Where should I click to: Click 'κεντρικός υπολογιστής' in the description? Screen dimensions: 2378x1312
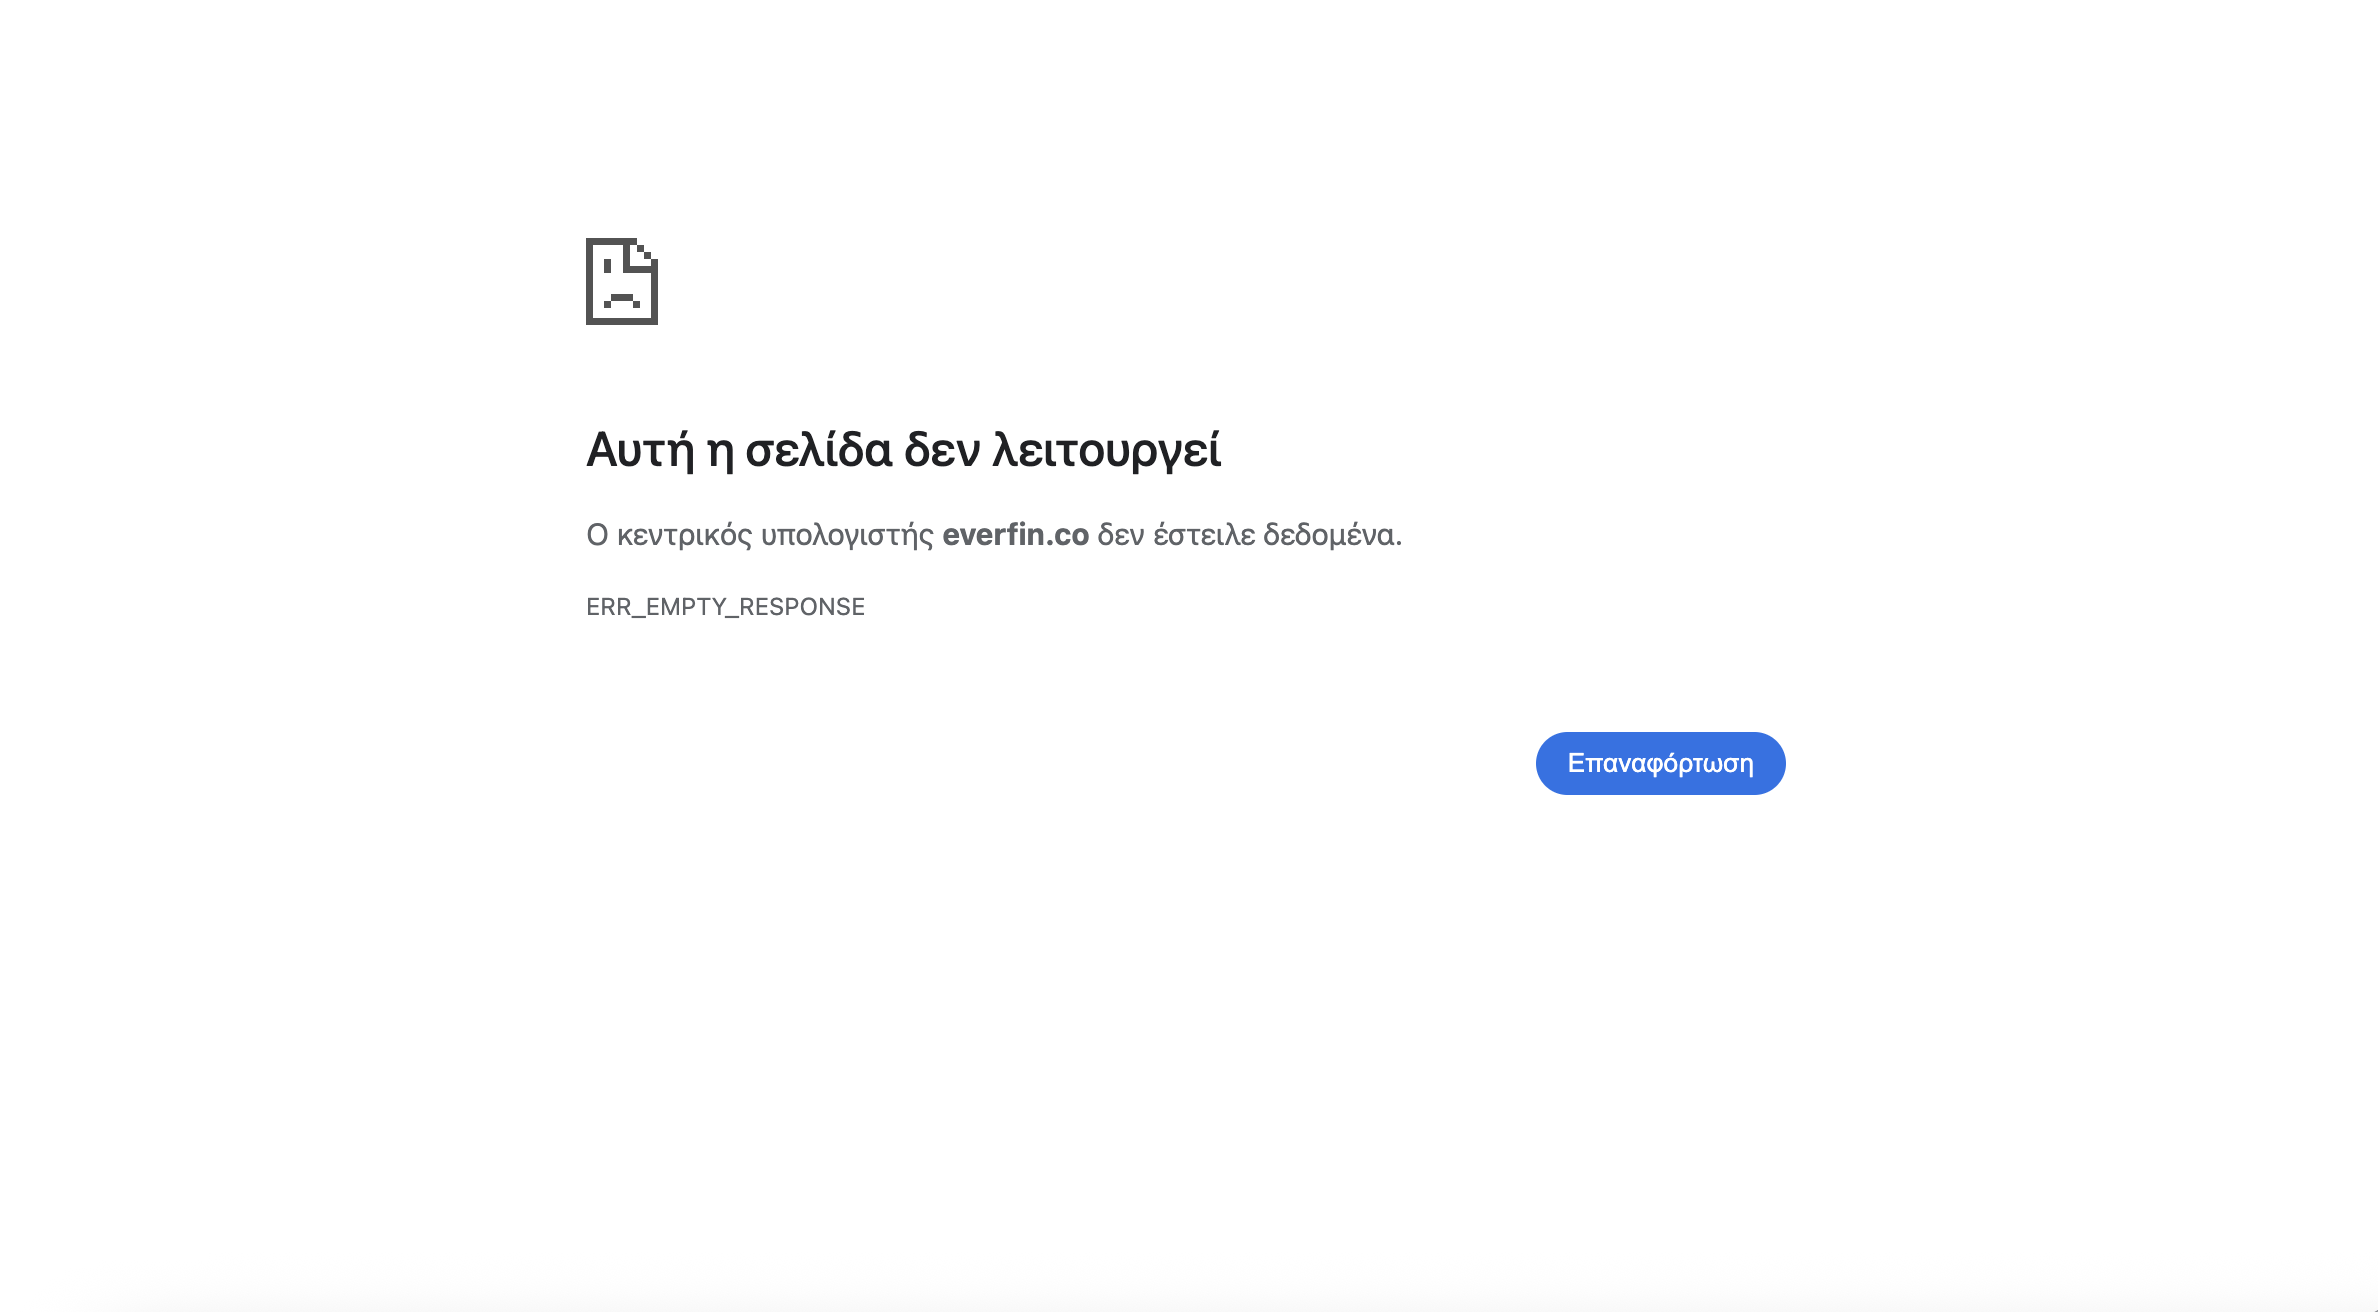775,535
